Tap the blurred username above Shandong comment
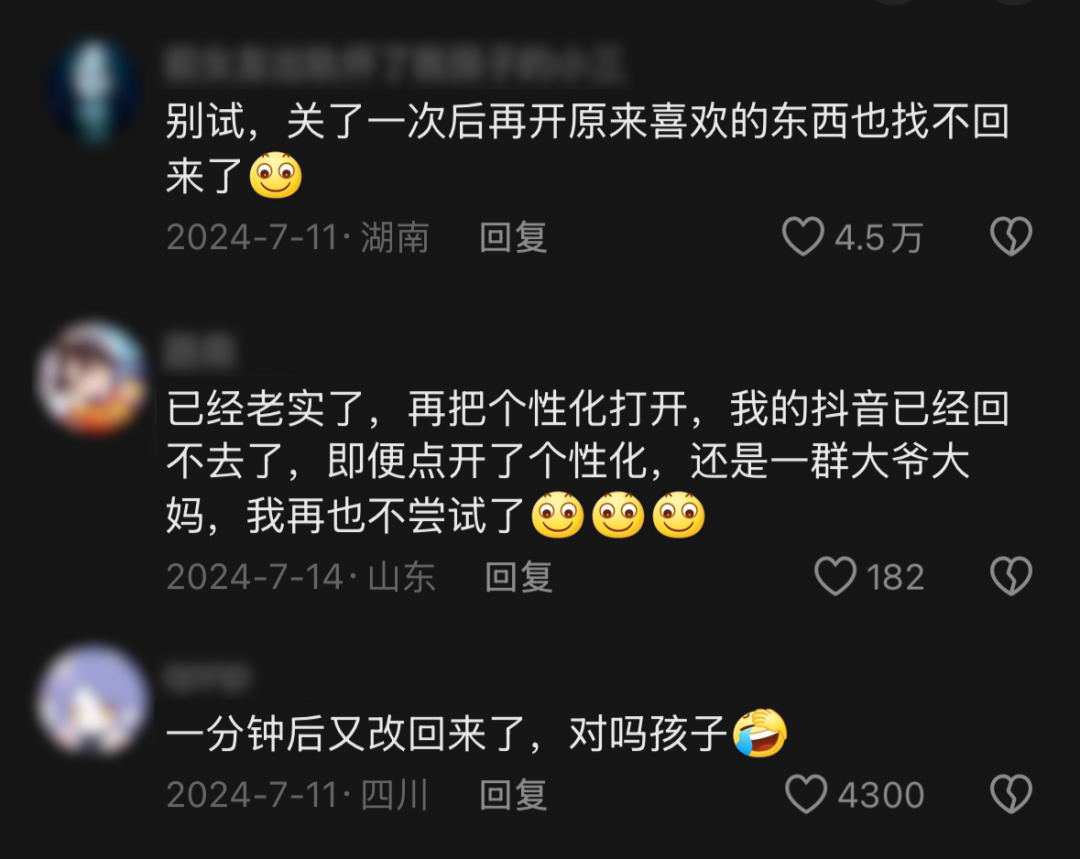The image size is (1080, 859). 200,351
